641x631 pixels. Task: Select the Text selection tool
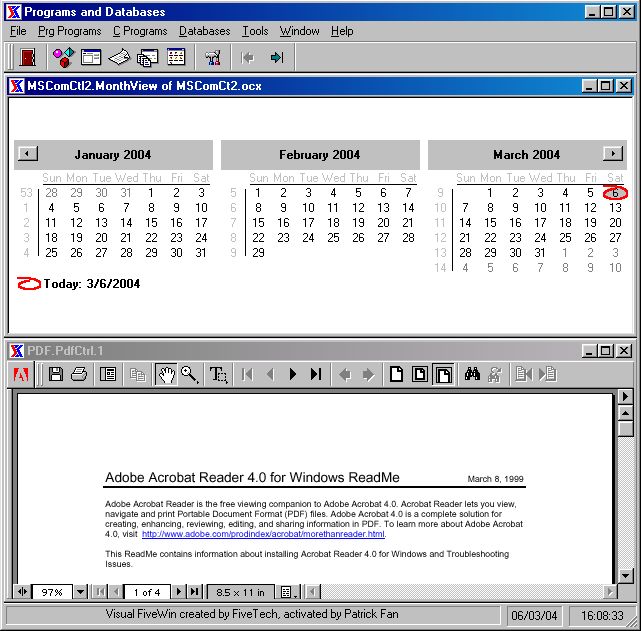218,374
